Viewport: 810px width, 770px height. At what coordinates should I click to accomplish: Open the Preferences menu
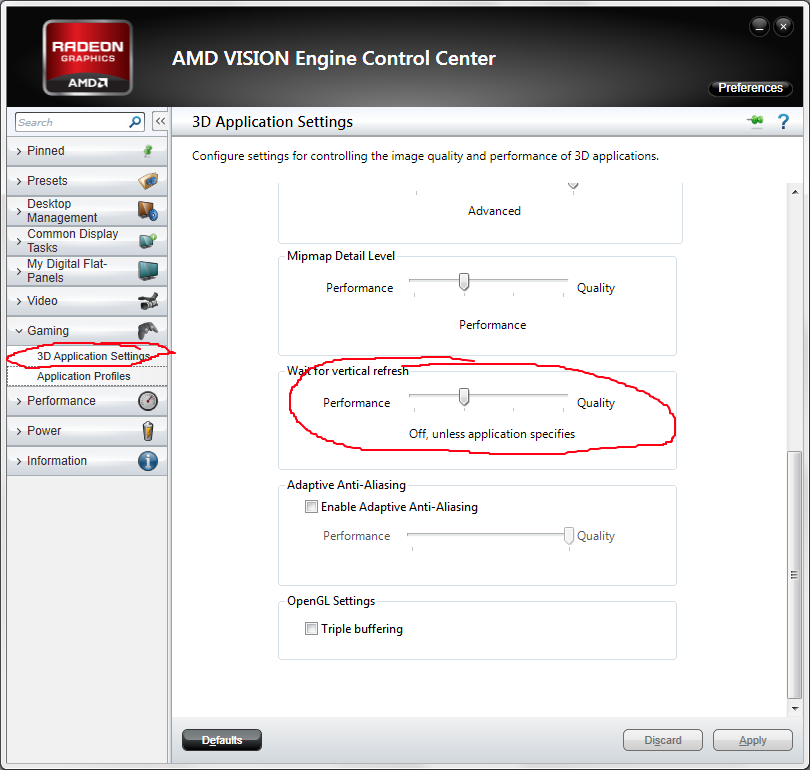[750, 88]
